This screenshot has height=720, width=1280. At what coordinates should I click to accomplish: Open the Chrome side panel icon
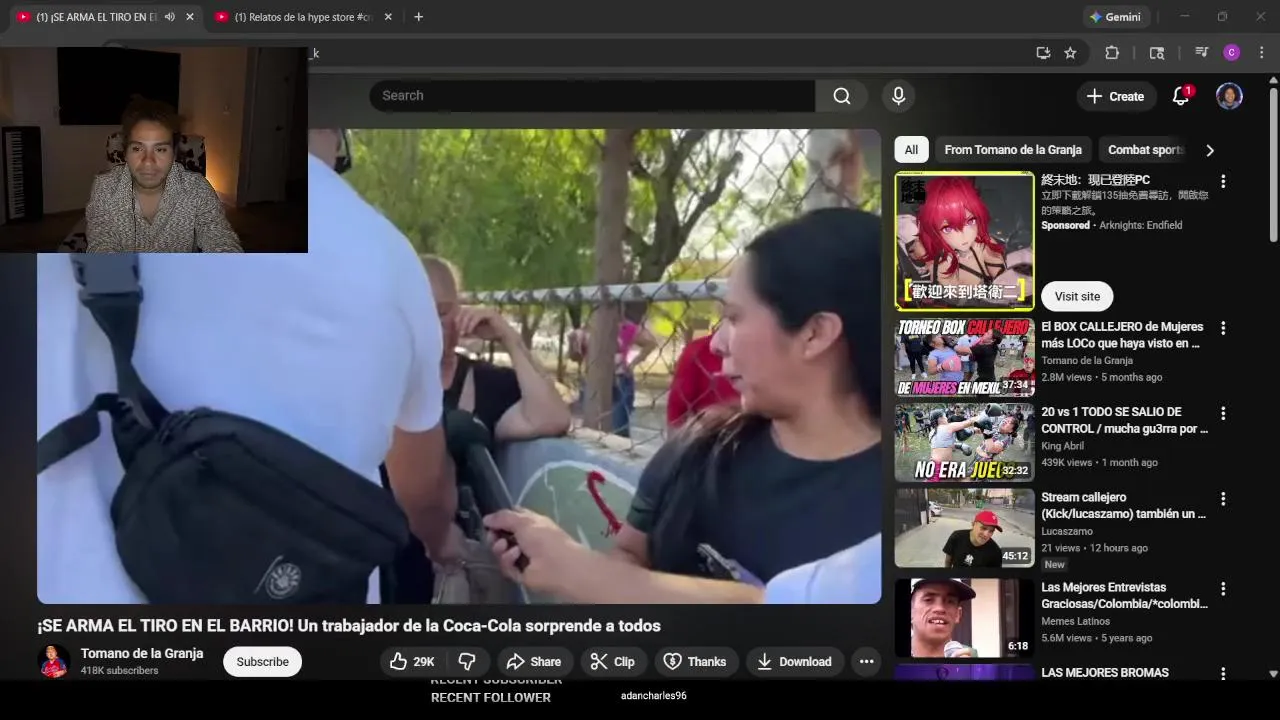[x=1157, y=53]
